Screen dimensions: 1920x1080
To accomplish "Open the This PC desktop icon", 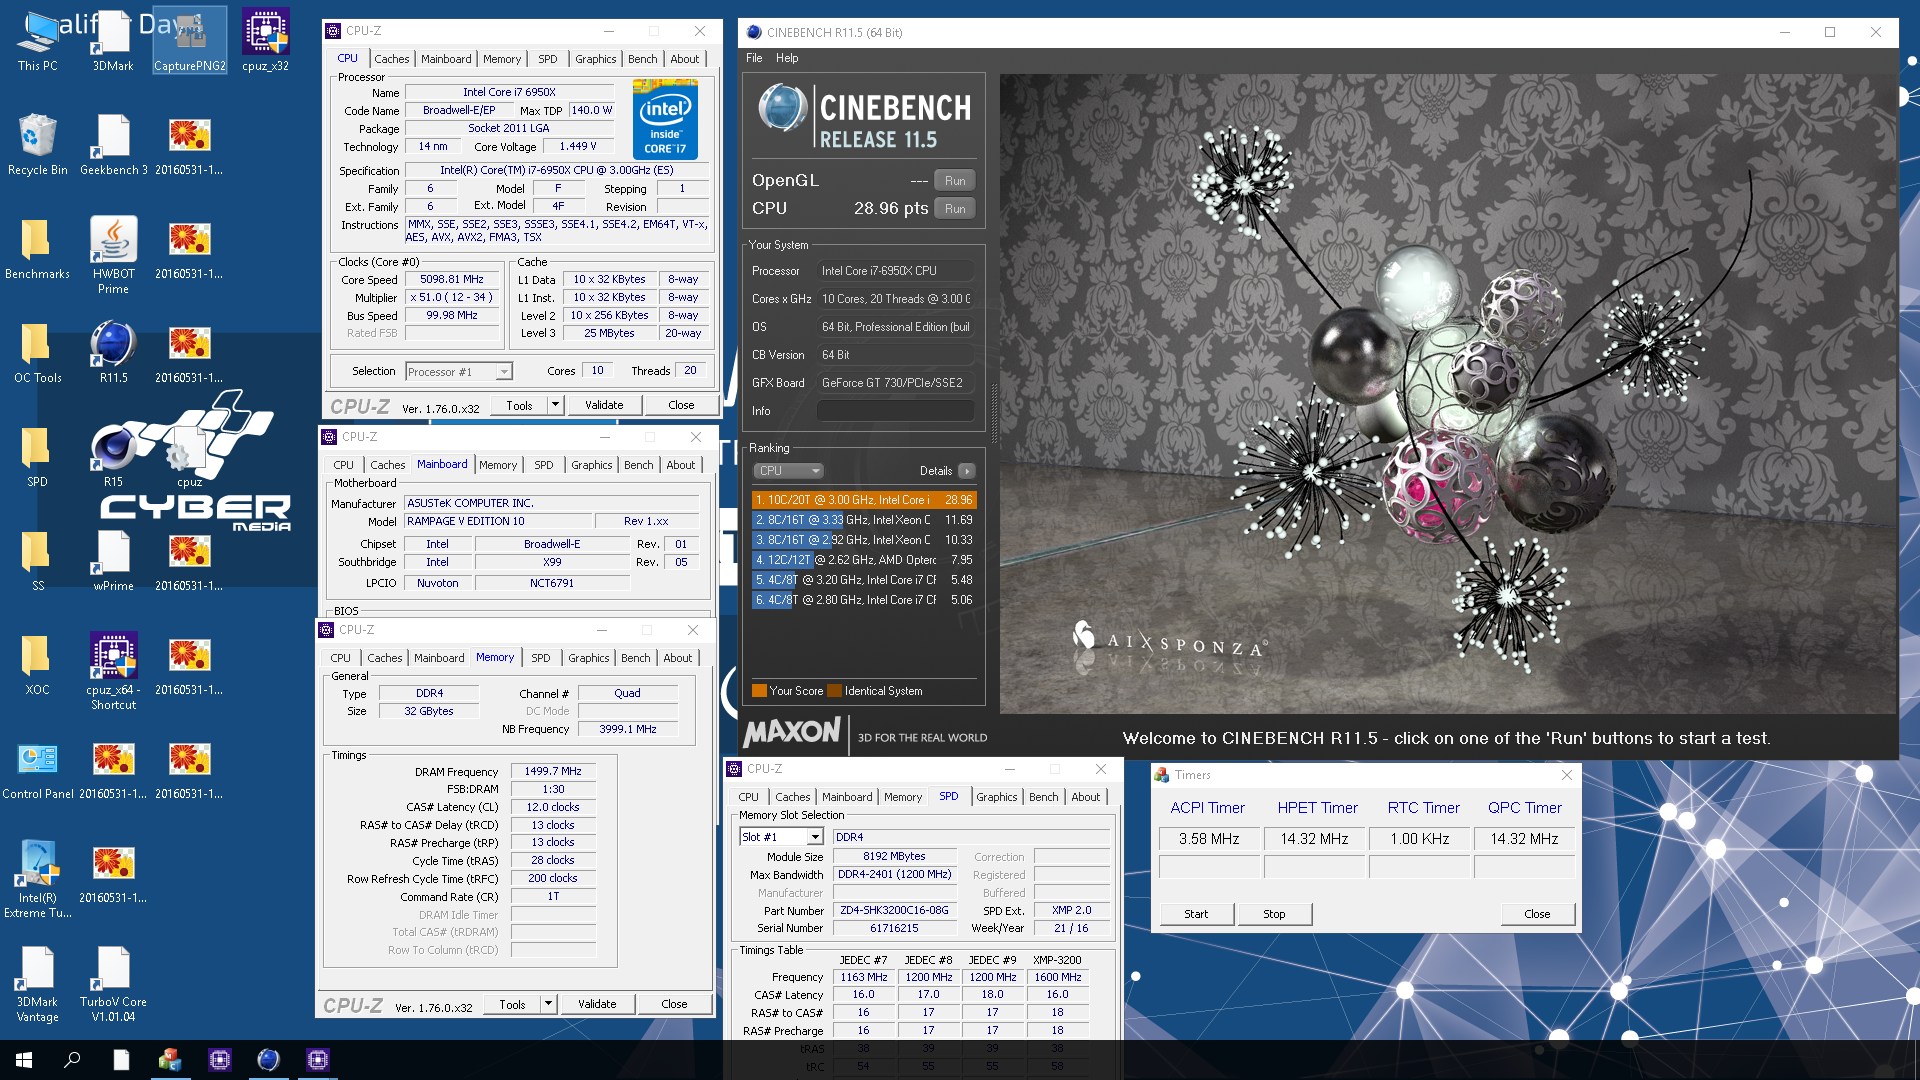I will pos(38,40).
